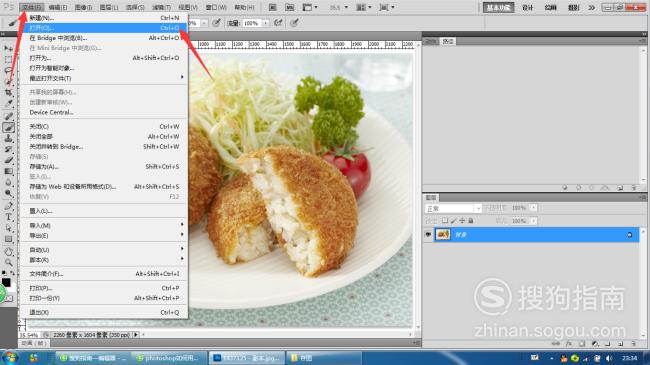Select the Crop tool

coord(8,92)
